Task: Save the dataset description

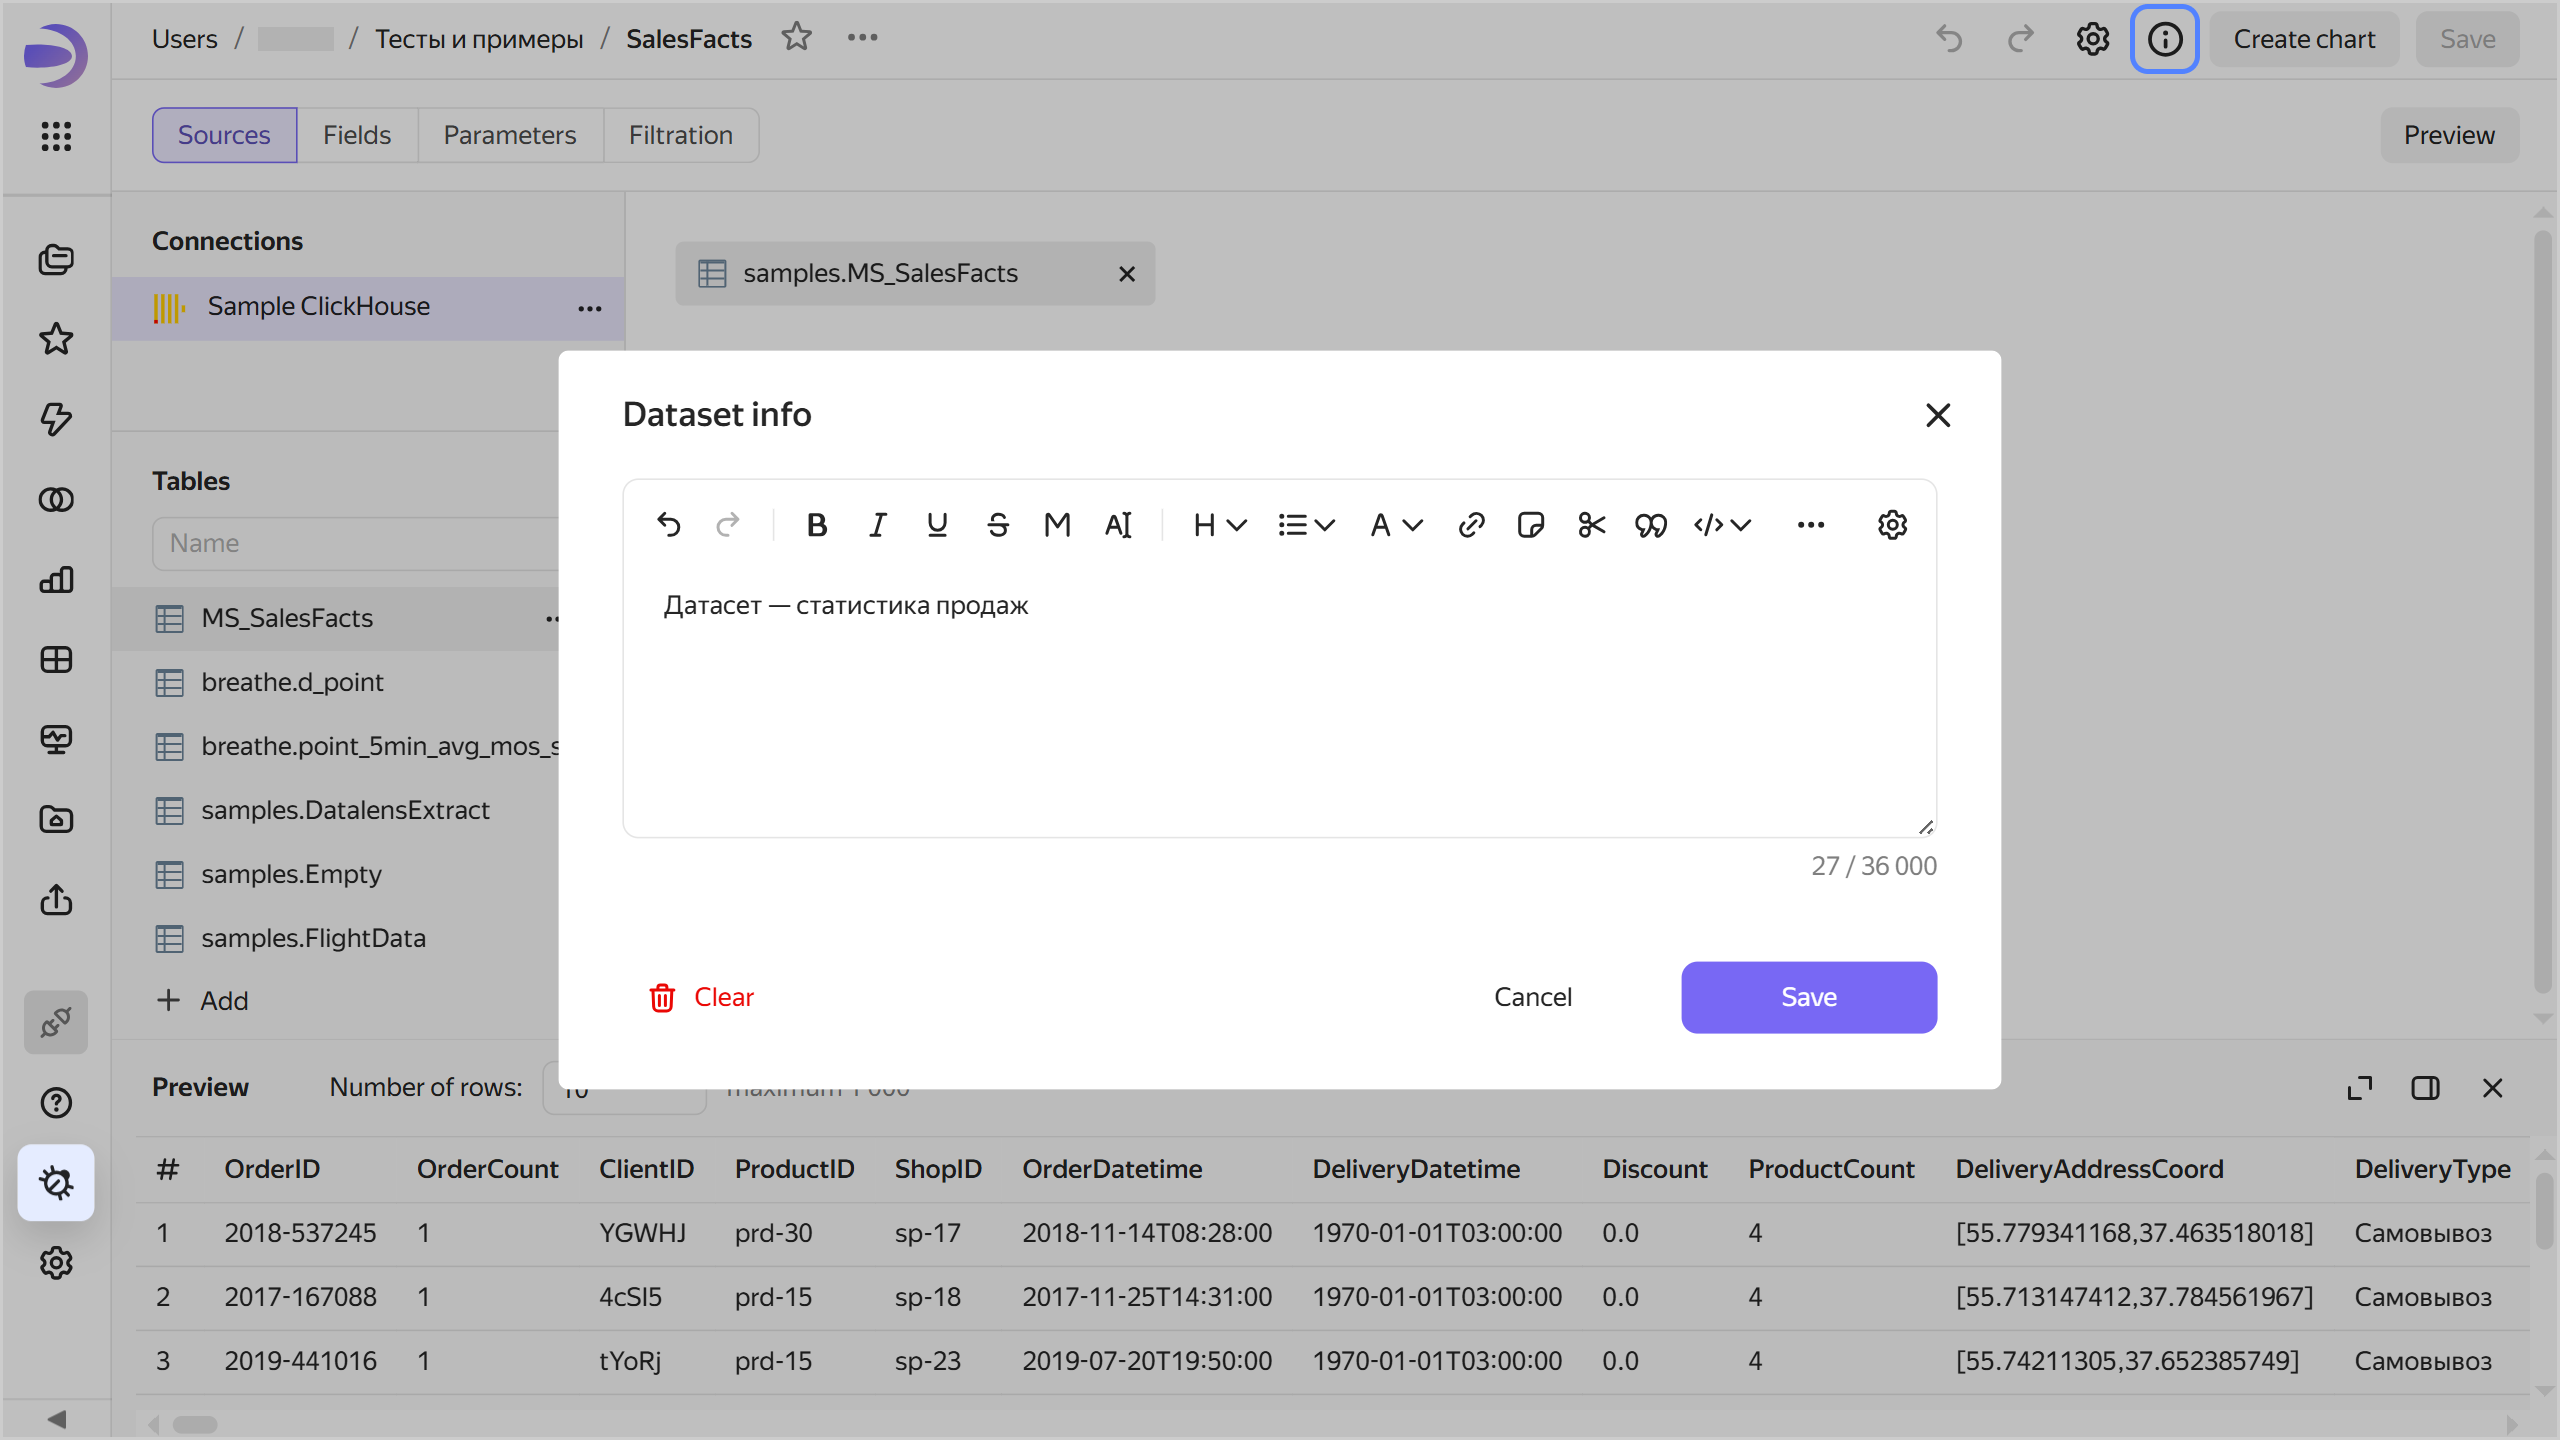Action: (x=1809, y=996)
